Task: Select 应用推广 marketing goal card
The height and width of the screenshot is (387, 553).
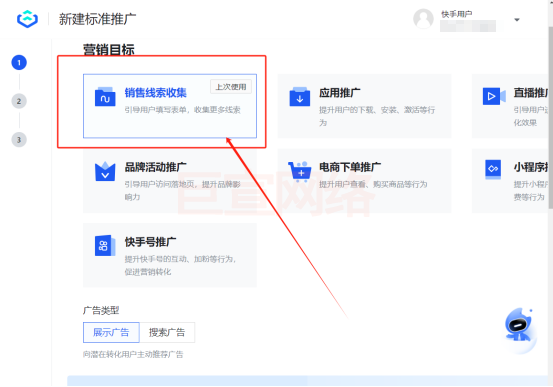Action: 364,106
